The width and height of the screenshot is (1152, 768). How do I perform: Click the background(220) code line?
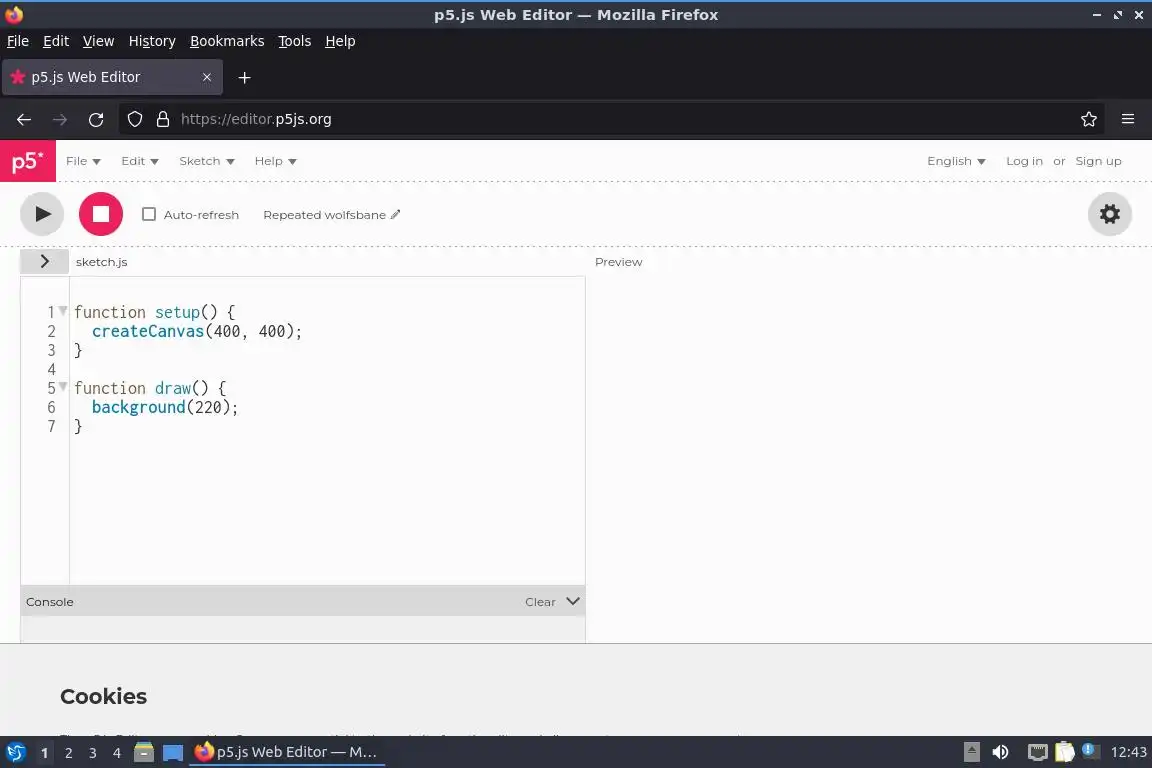[x=165, y=407]
